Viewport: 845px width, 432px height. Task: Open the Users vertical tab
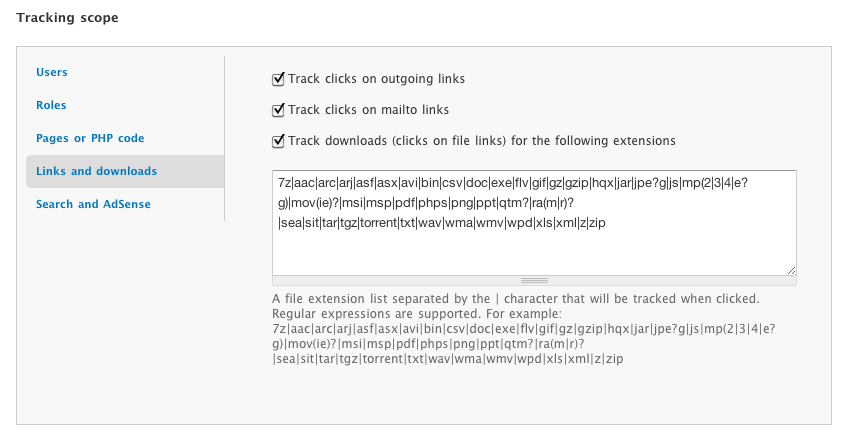pyautogui.click(x=52, y=72)
